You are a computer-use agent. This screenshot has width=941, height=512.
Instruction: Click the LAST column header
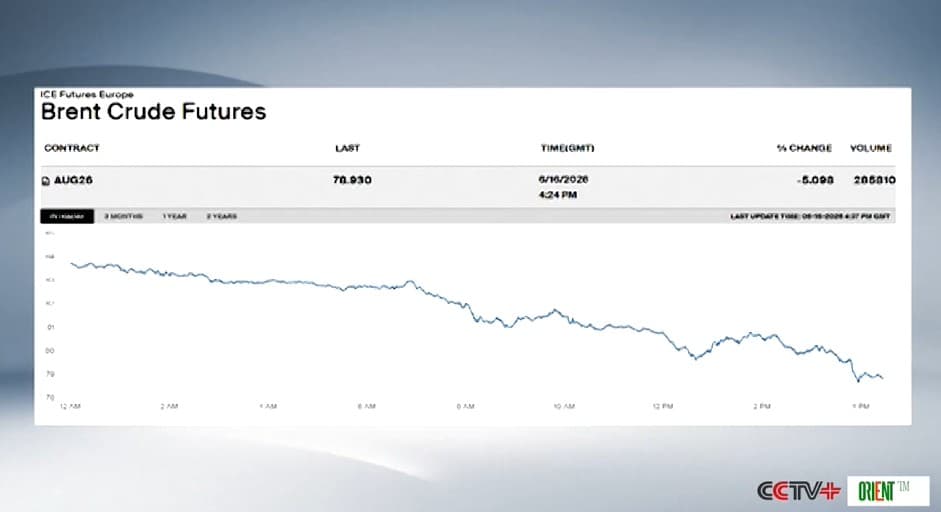(347, 148)
